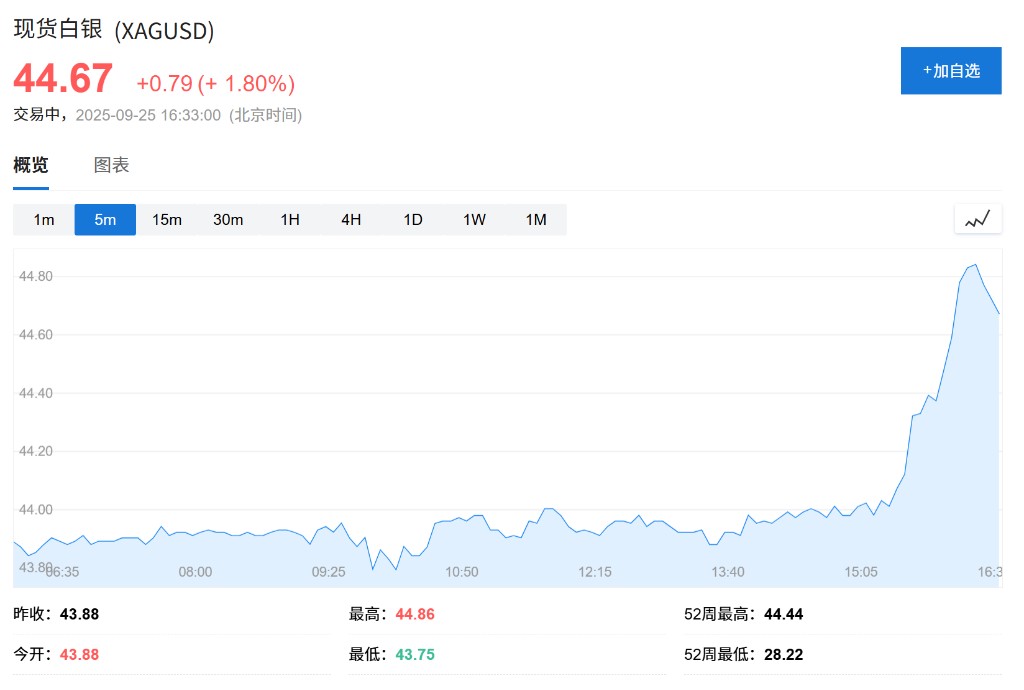Pick the 4H time interval
Viewport: 1024px width, 690px height.
click(351, 220)
